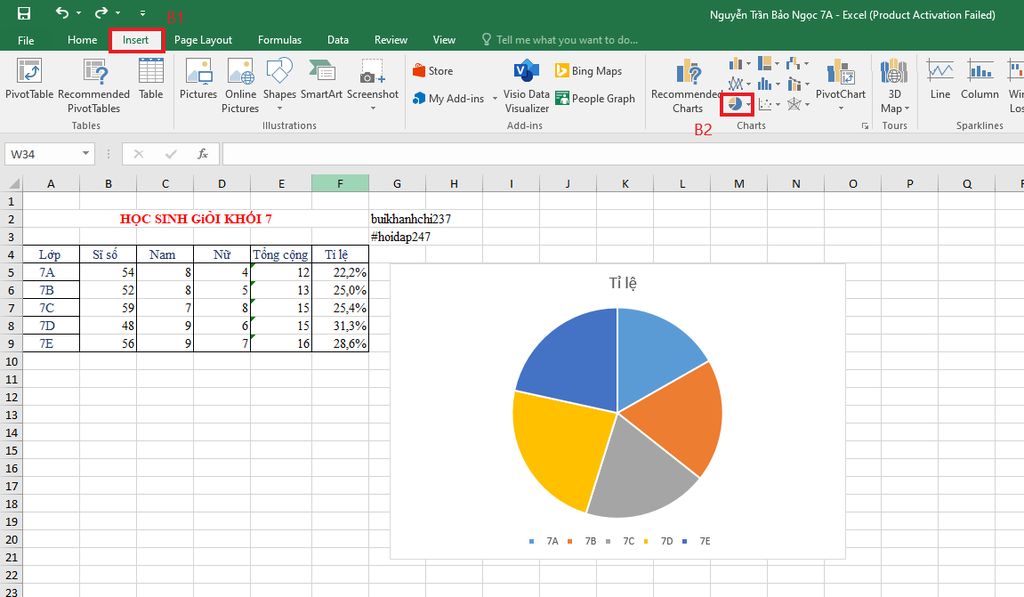1024x597 pixels.
Task: Select the chart title 'Tỉ lệ'
Action: coord(623,283)
